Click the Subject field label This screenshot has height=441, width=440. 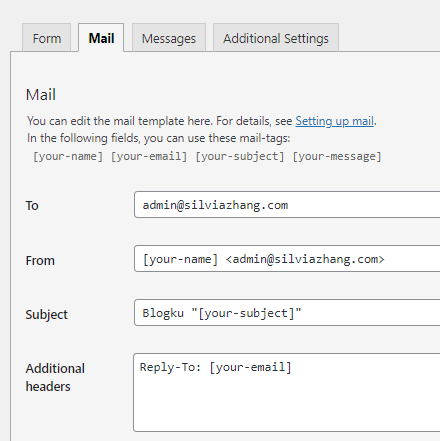tap(47, 315)
